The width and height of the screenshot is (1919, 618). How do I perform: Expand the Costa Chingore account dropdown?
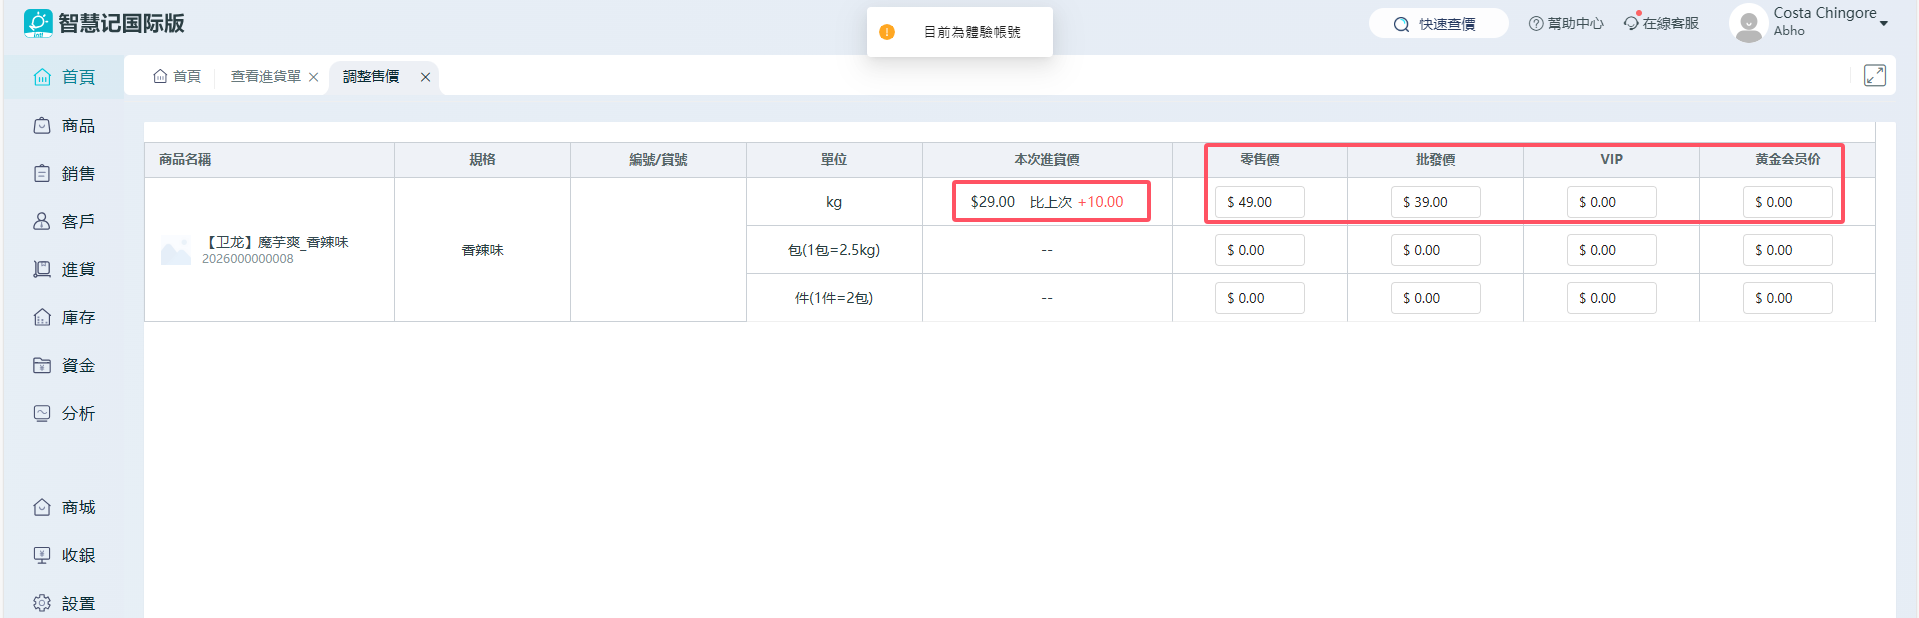[x=1883, y=23]
